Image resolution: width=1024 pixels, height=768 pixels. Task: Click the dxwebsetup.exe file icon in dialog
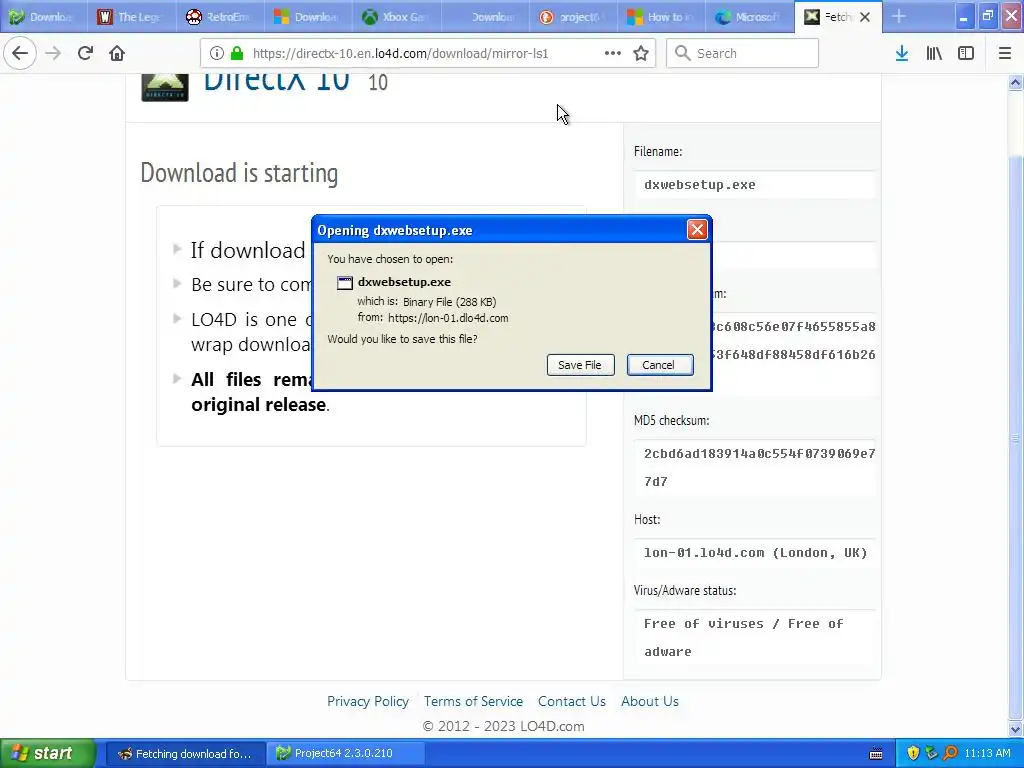(344, 283)
